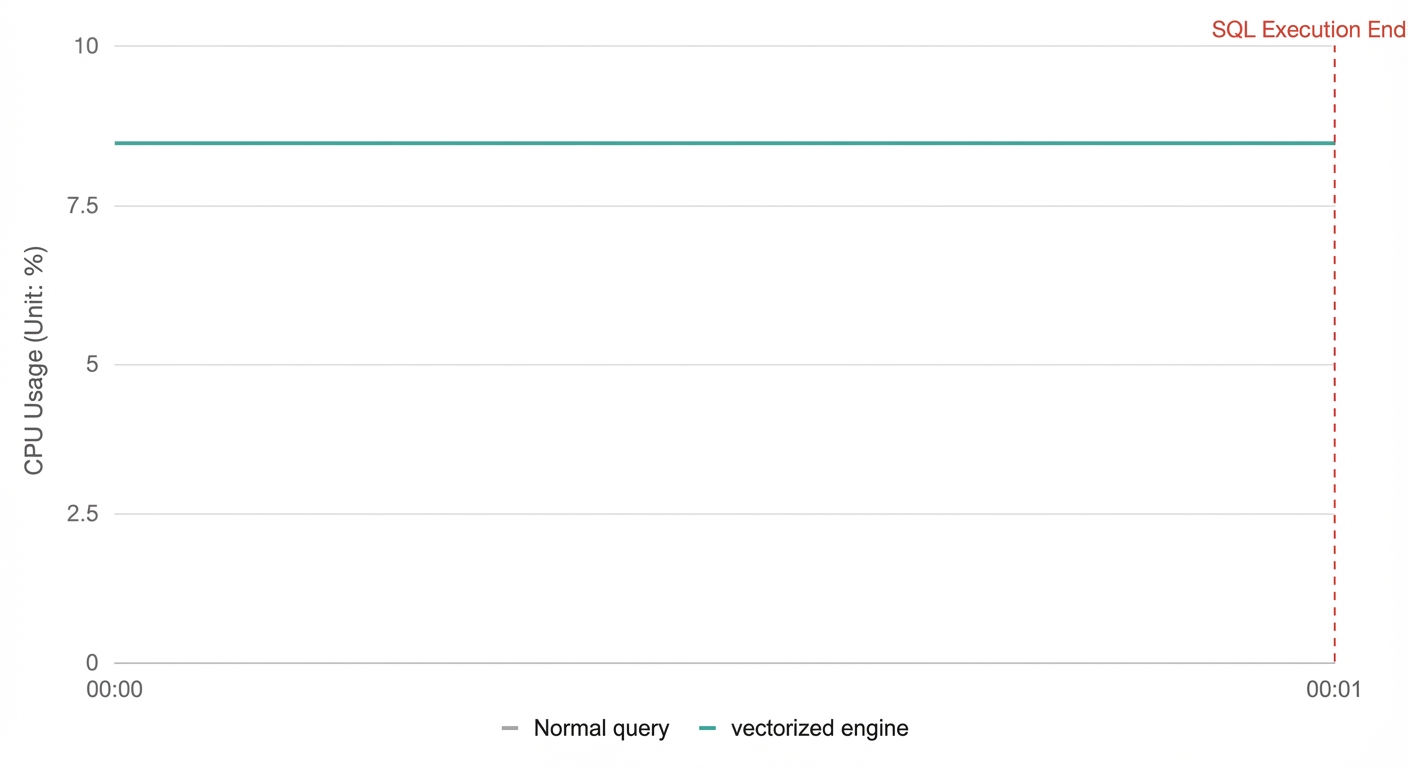Toggle the Normal query legend entry
This screenshot has width=1408, height=768.
(585, 728)
